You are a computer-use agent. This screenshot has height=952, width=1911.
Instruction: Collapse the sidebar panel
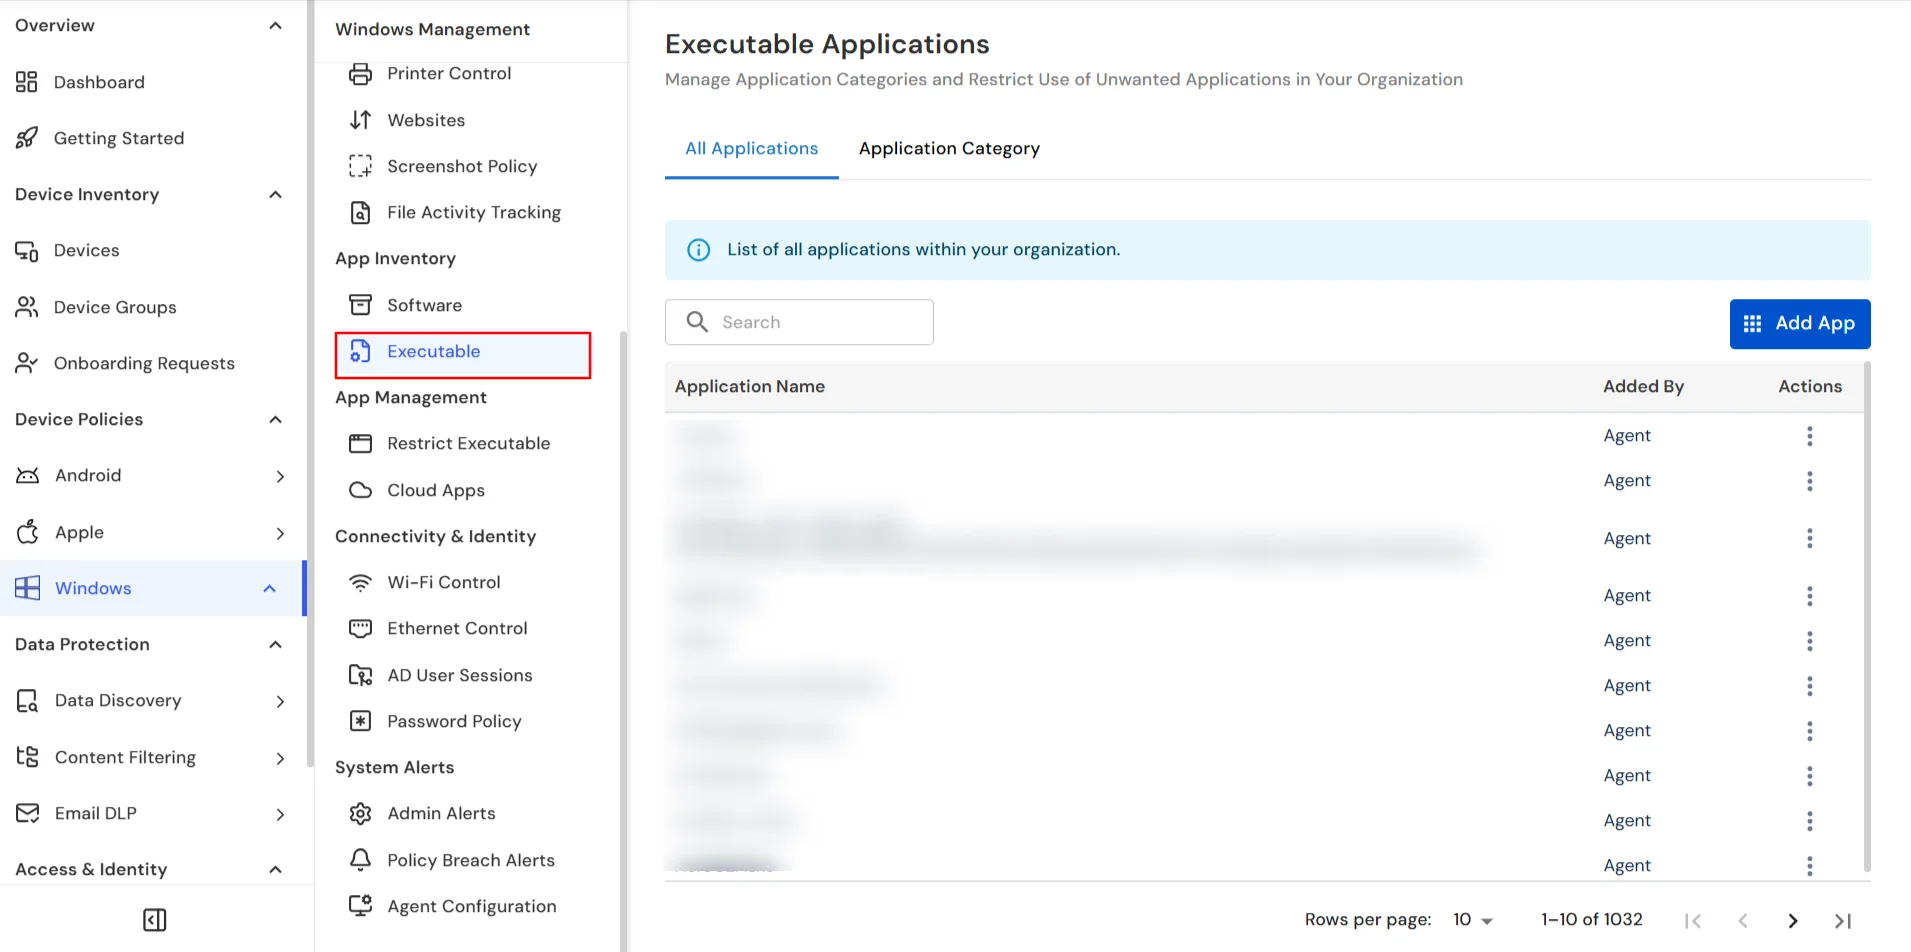pos(154,919)
